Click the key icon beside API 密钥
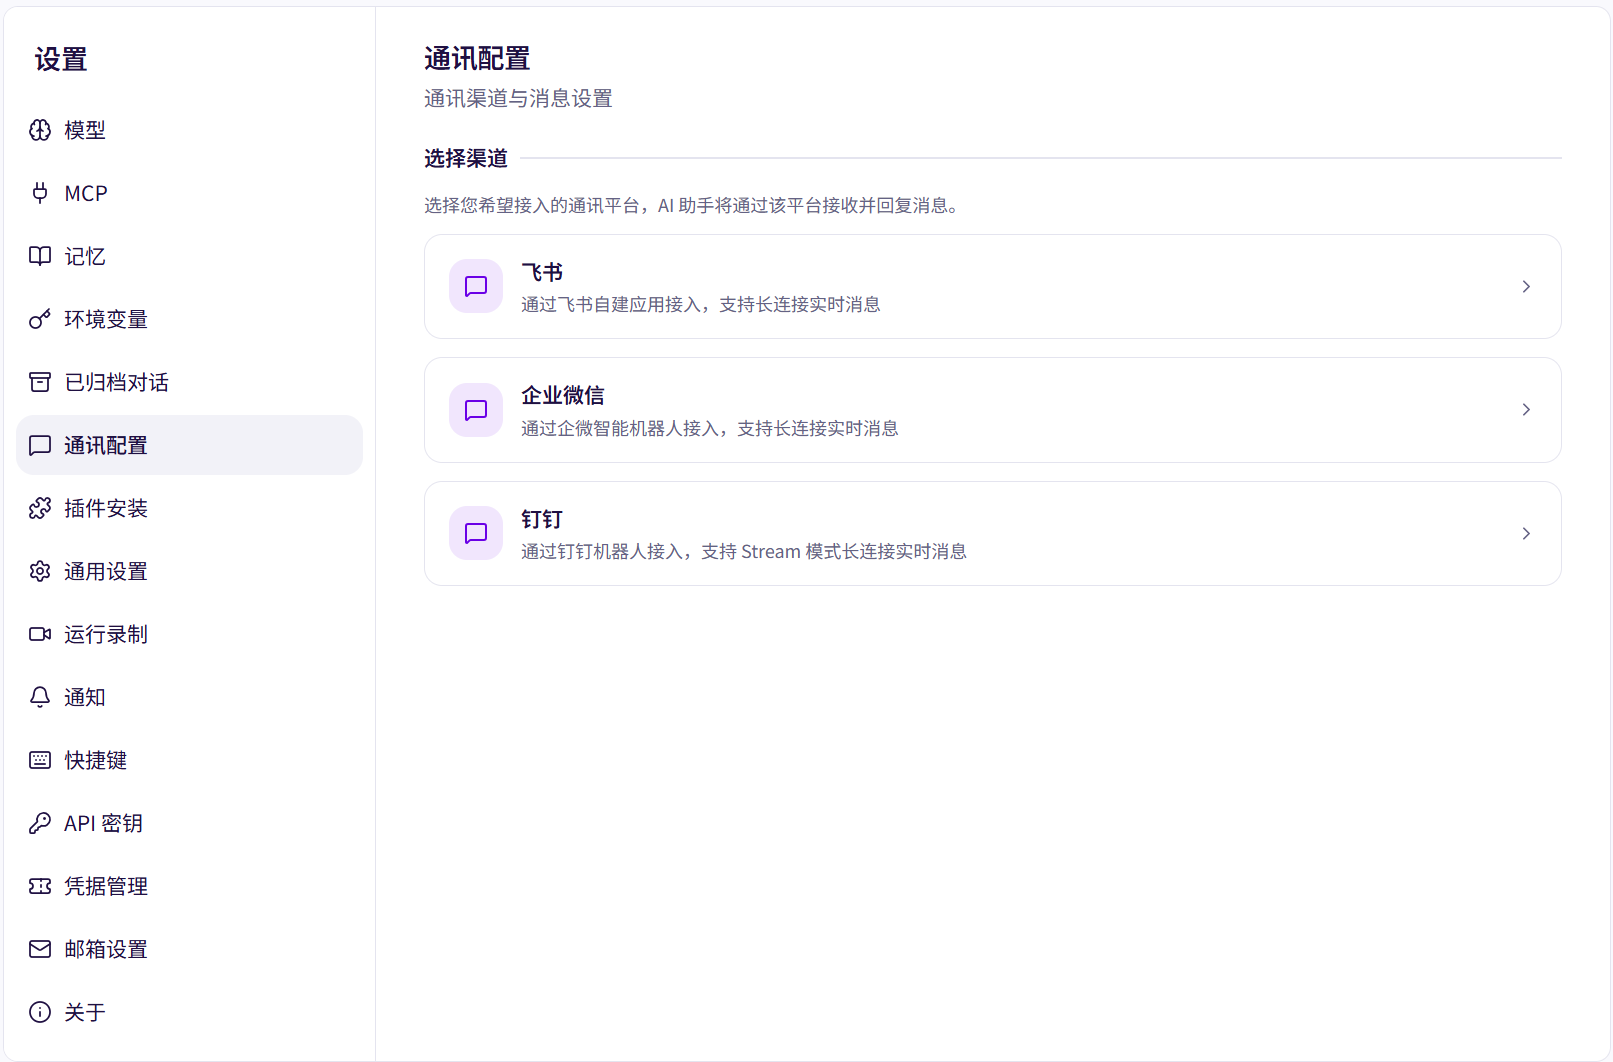 point(40,823)
